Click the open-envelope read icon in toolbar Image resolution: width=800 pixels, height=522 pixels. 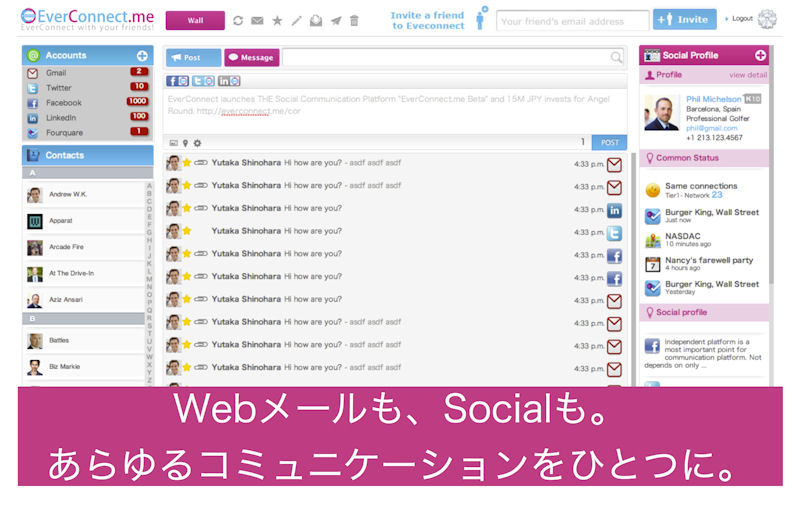(316, 20)
